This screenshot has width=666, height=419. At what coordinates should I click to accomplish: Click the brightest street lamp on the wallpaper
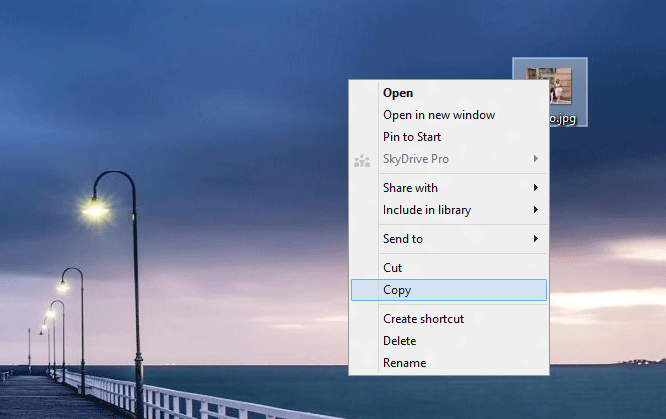pos(95,209)
